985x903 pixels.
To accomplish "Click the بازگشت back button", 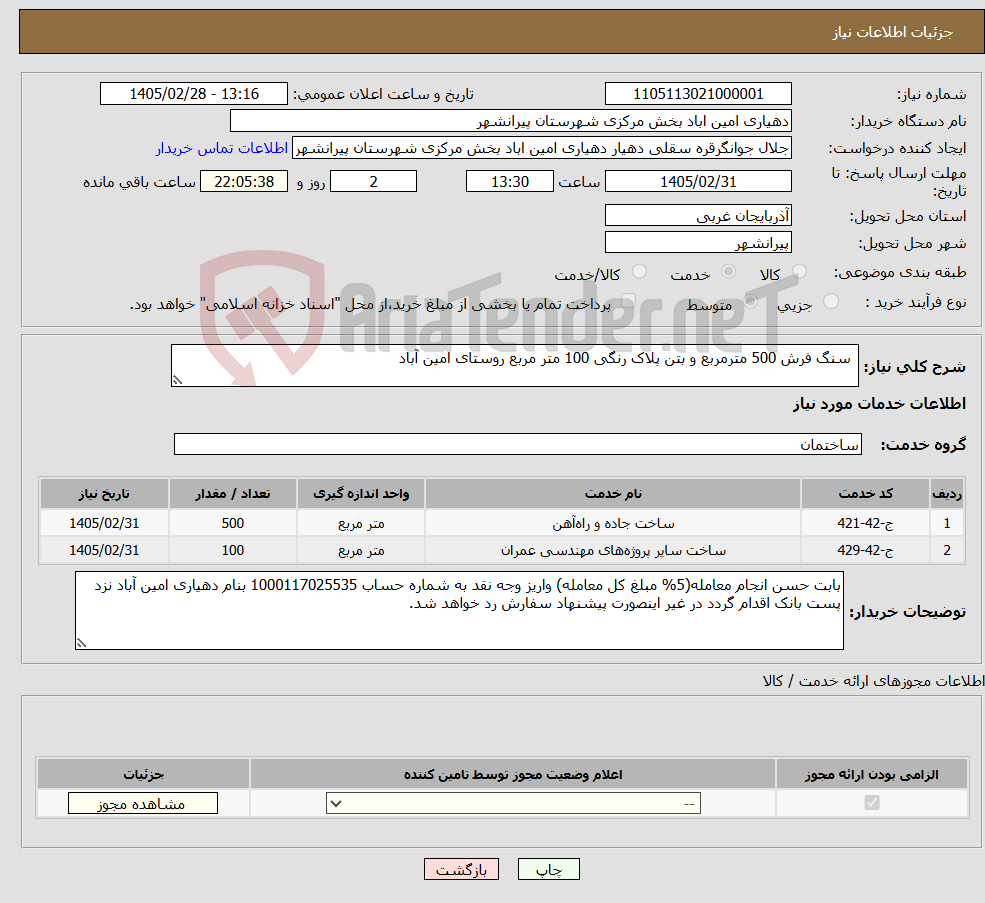I will (461, 869).
